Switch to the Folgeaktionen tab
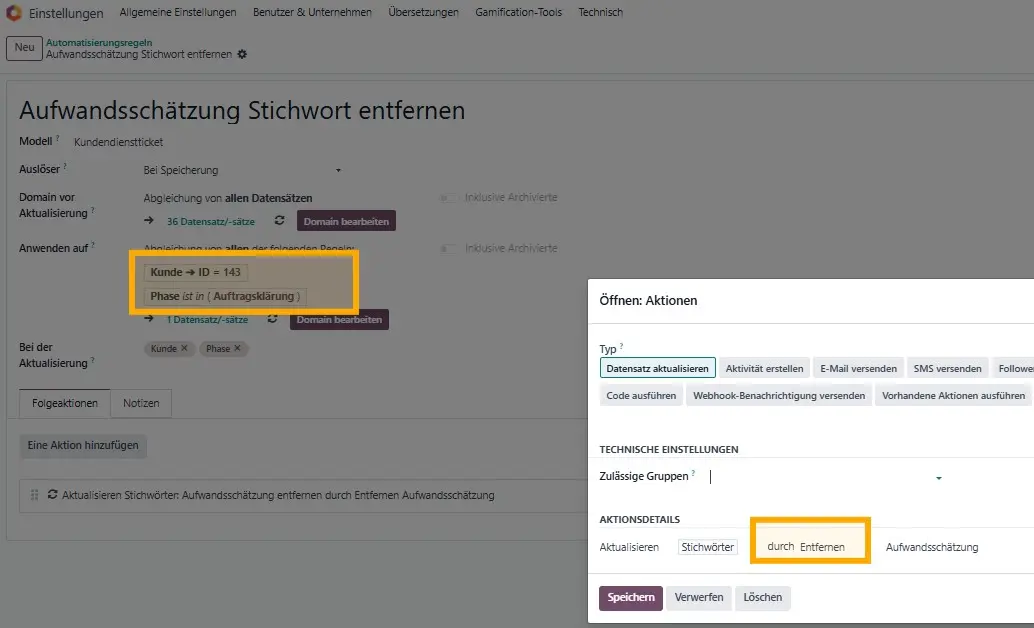 click(x=65, y=403)
